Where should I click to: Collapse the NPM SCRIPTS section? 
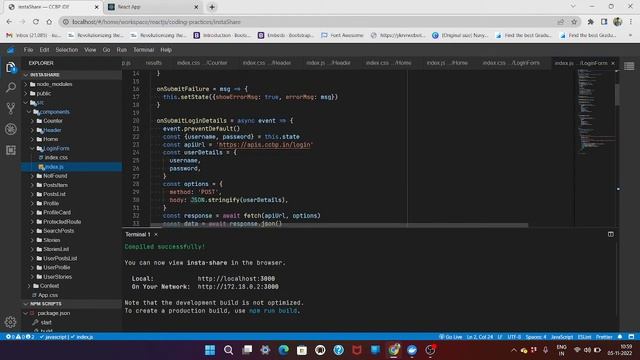26,304
